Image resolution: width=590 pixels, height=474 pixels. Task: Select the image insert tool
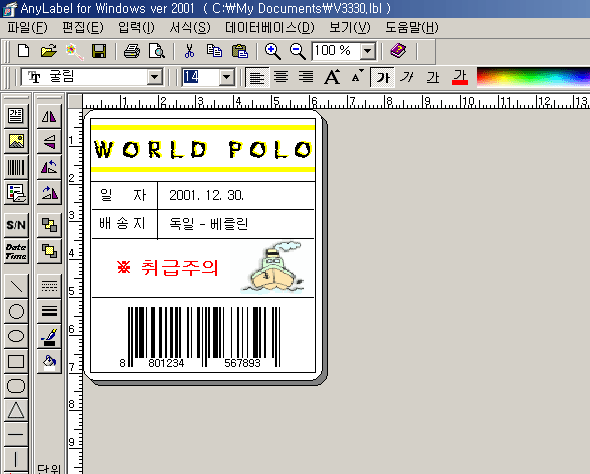tap(16, 141)
